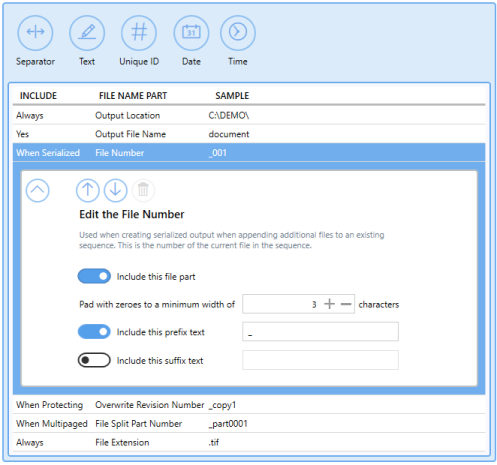The width and height of the screenshot is (497, 465).
Task: Select the File Extension row
Action: point(249,442)
